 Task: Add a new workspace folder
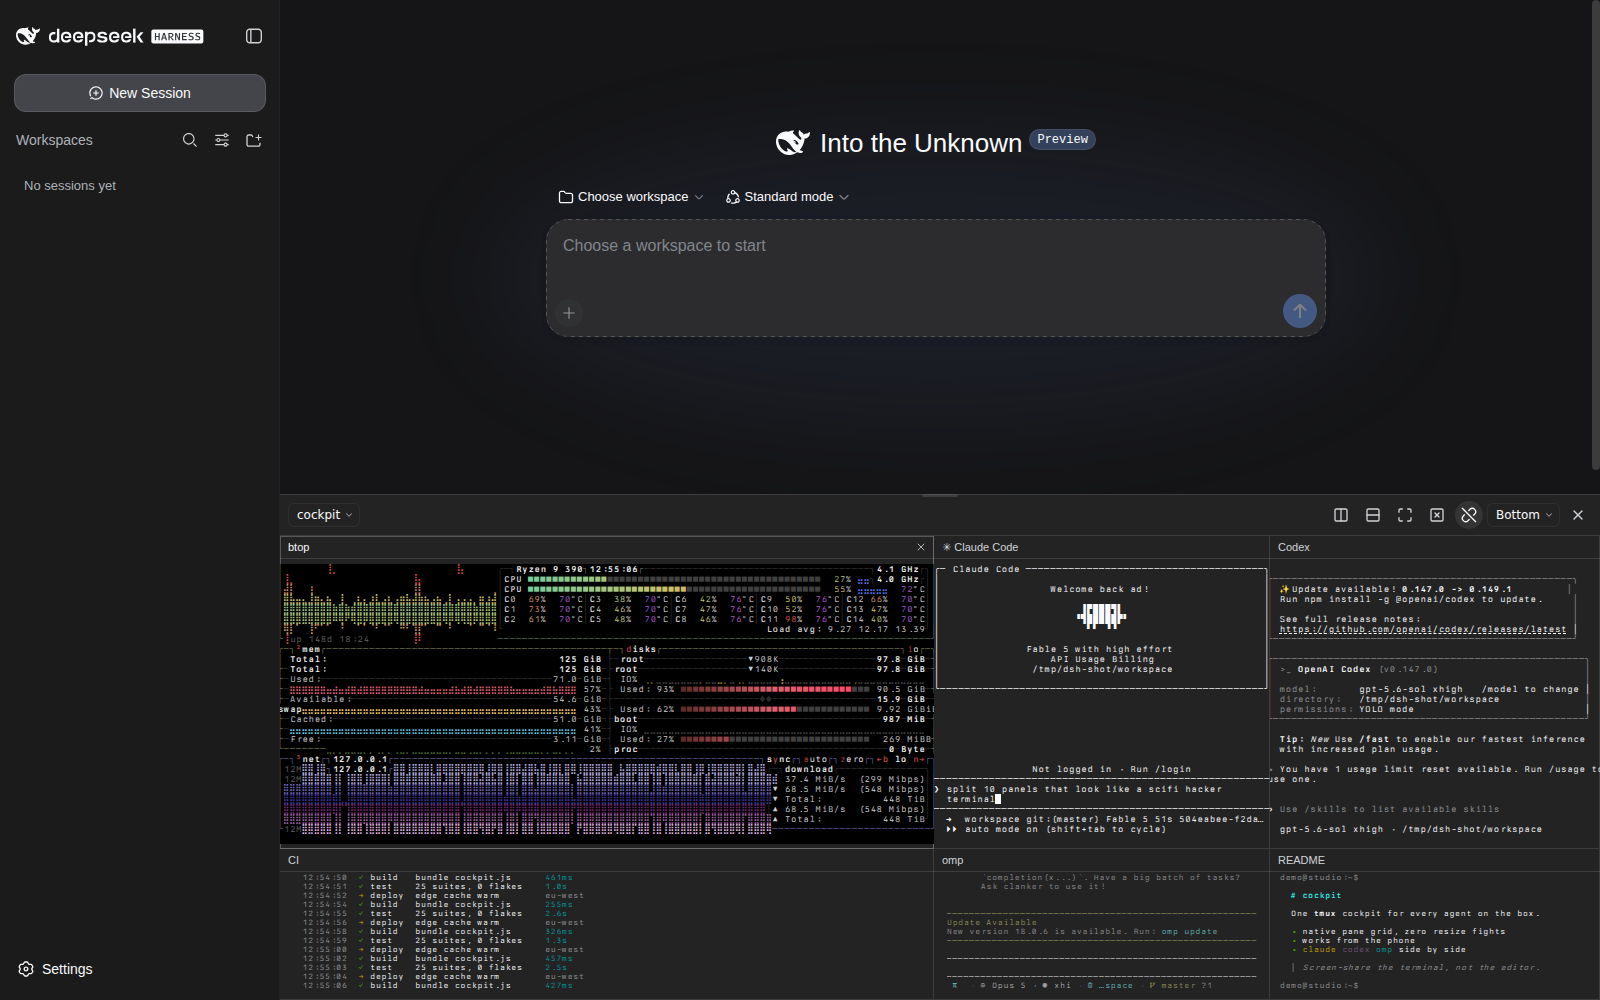click(254, 140)
